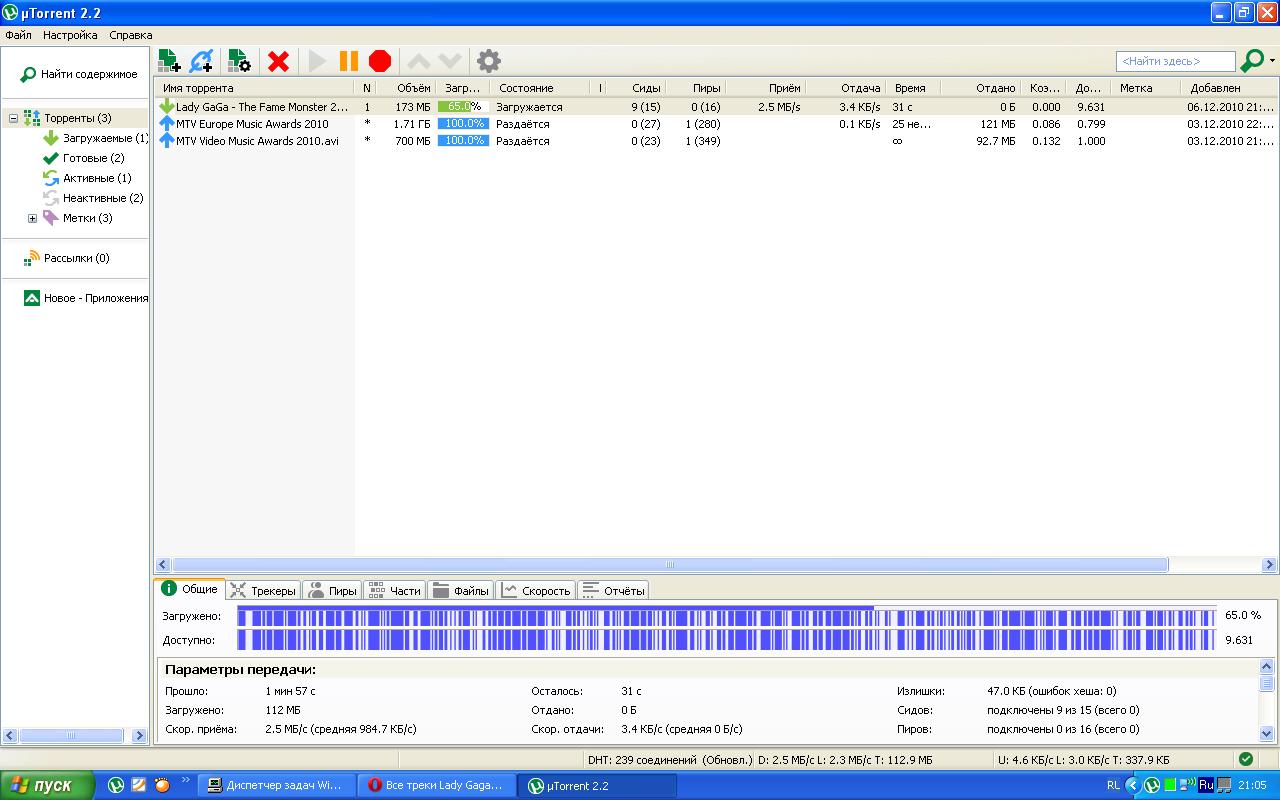
Task: Click the grey Start play icon
Action: tap(317, 61)
